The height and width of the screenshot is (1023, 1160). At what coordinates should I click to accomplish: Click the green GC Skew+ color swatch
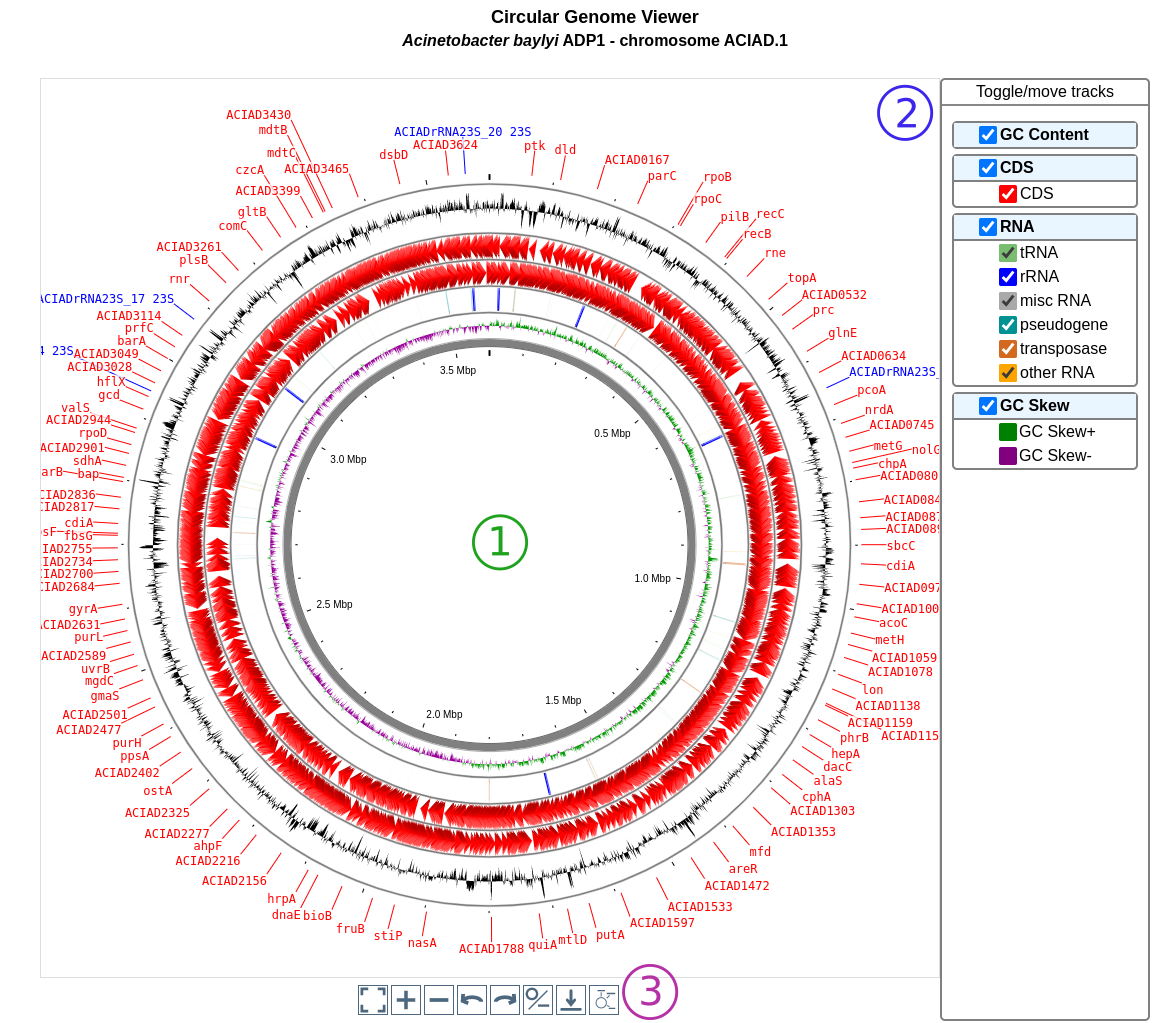pos(1008,431)
